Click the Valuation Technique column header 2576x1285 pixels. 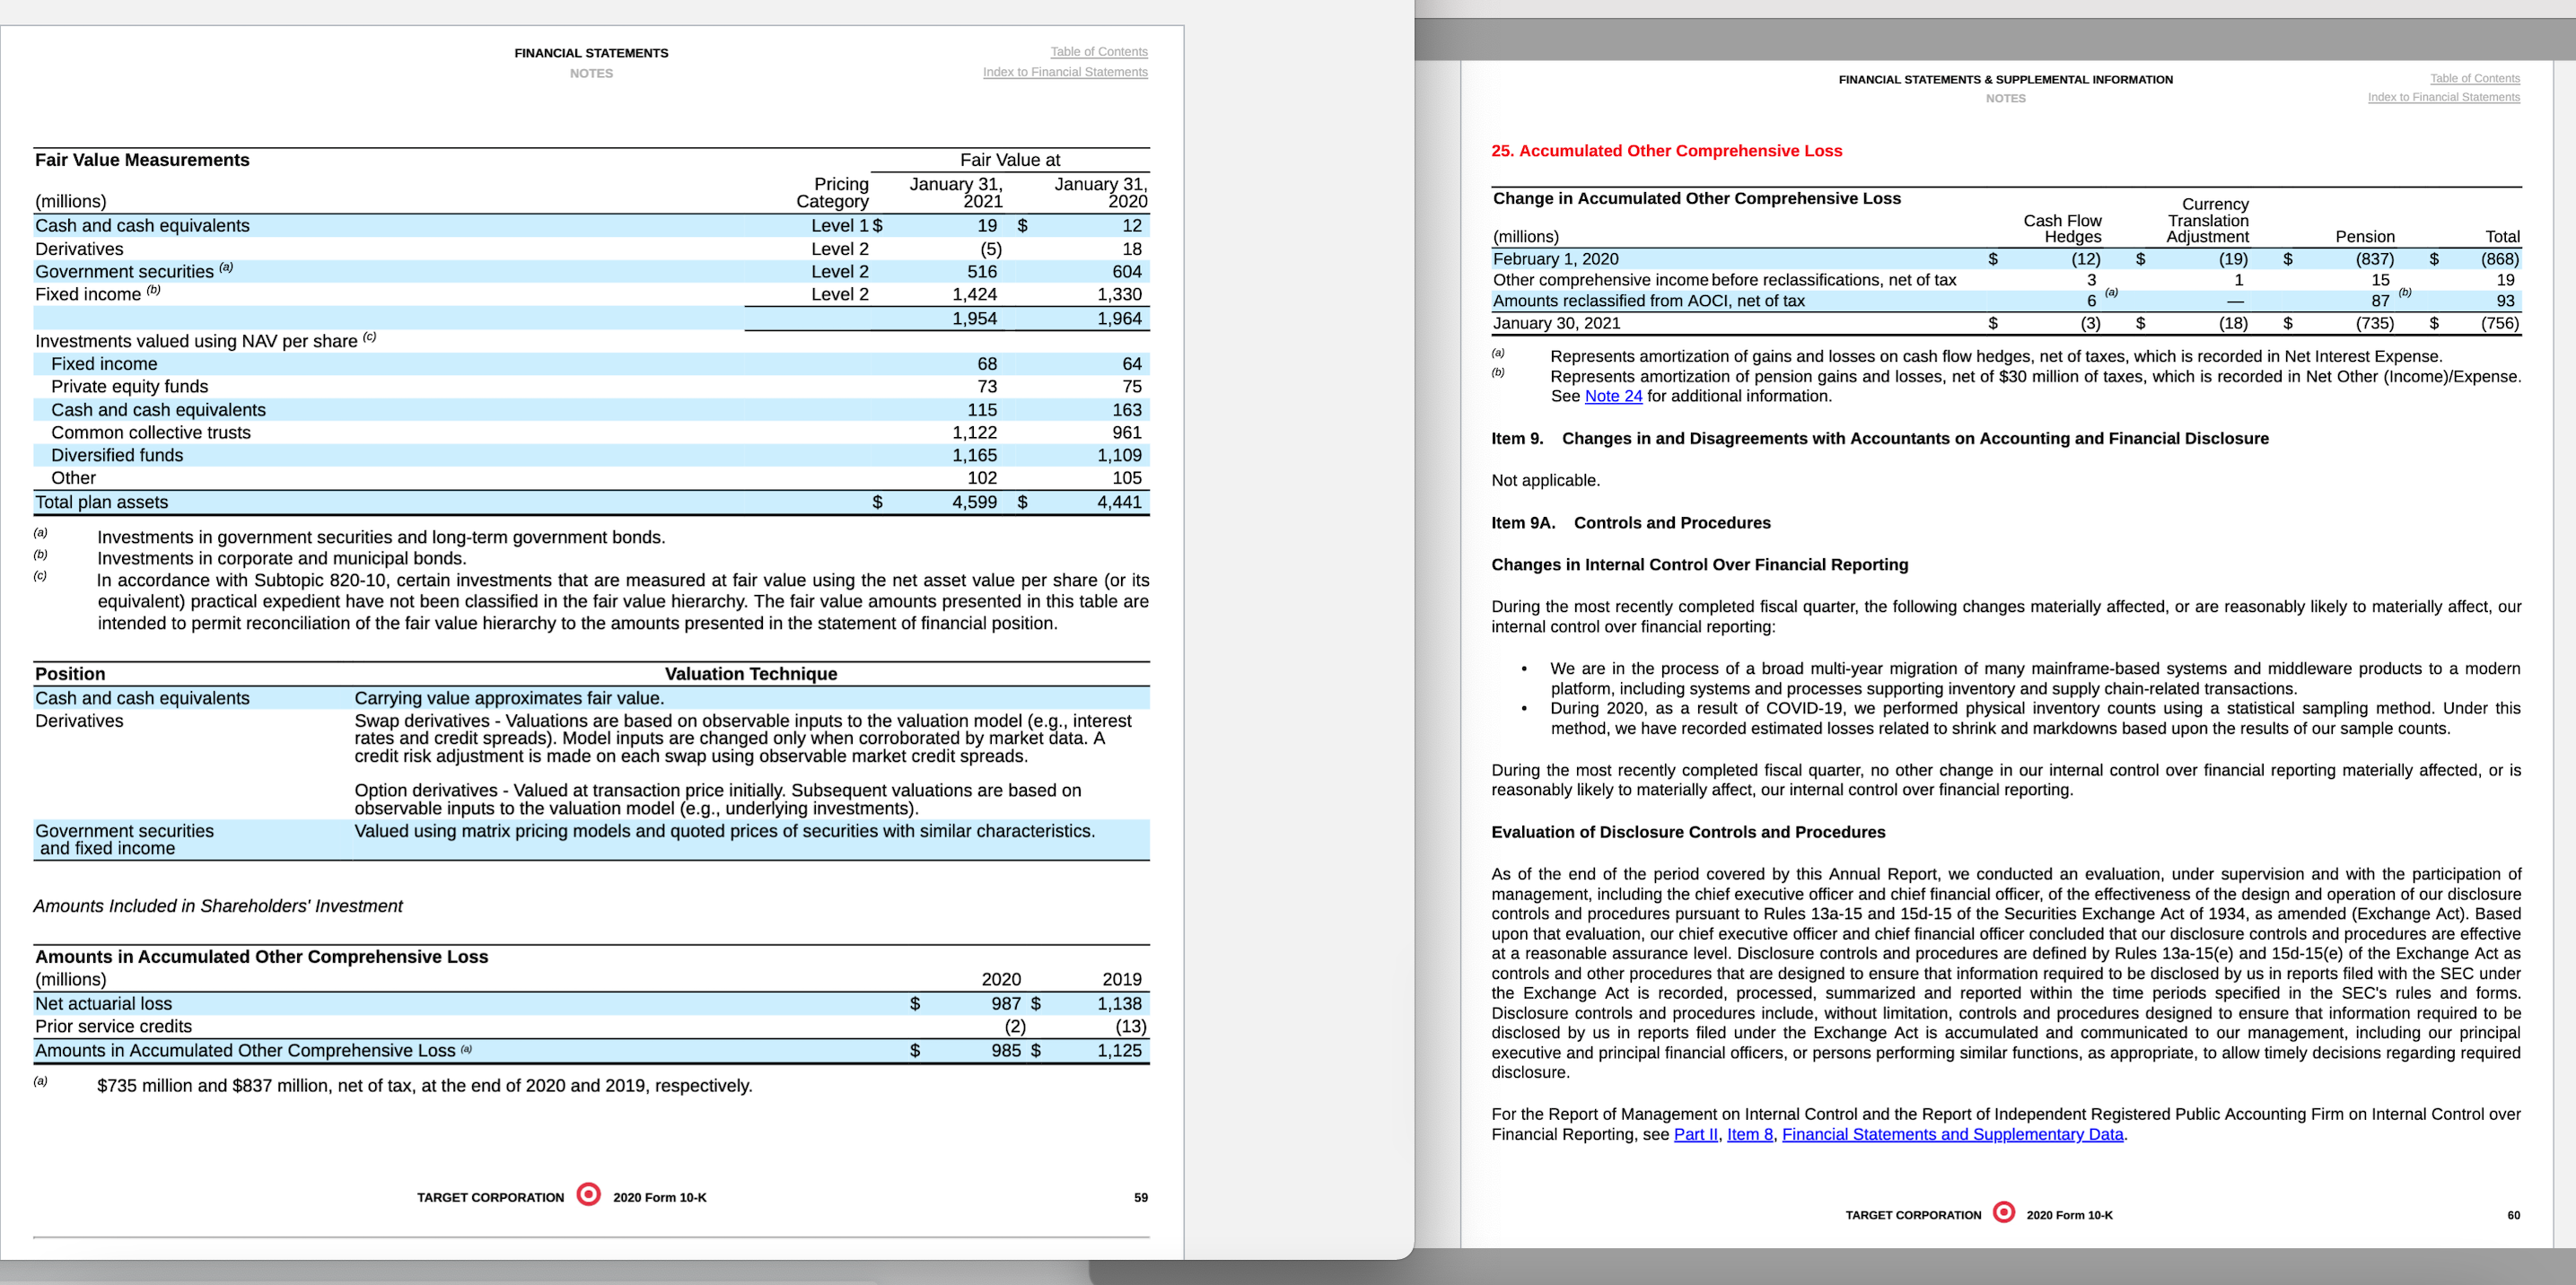(751, 673)
